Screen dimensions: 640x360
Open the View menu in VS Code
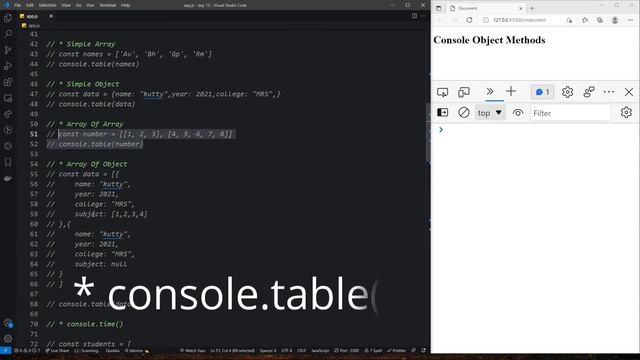tap(66, 5)
